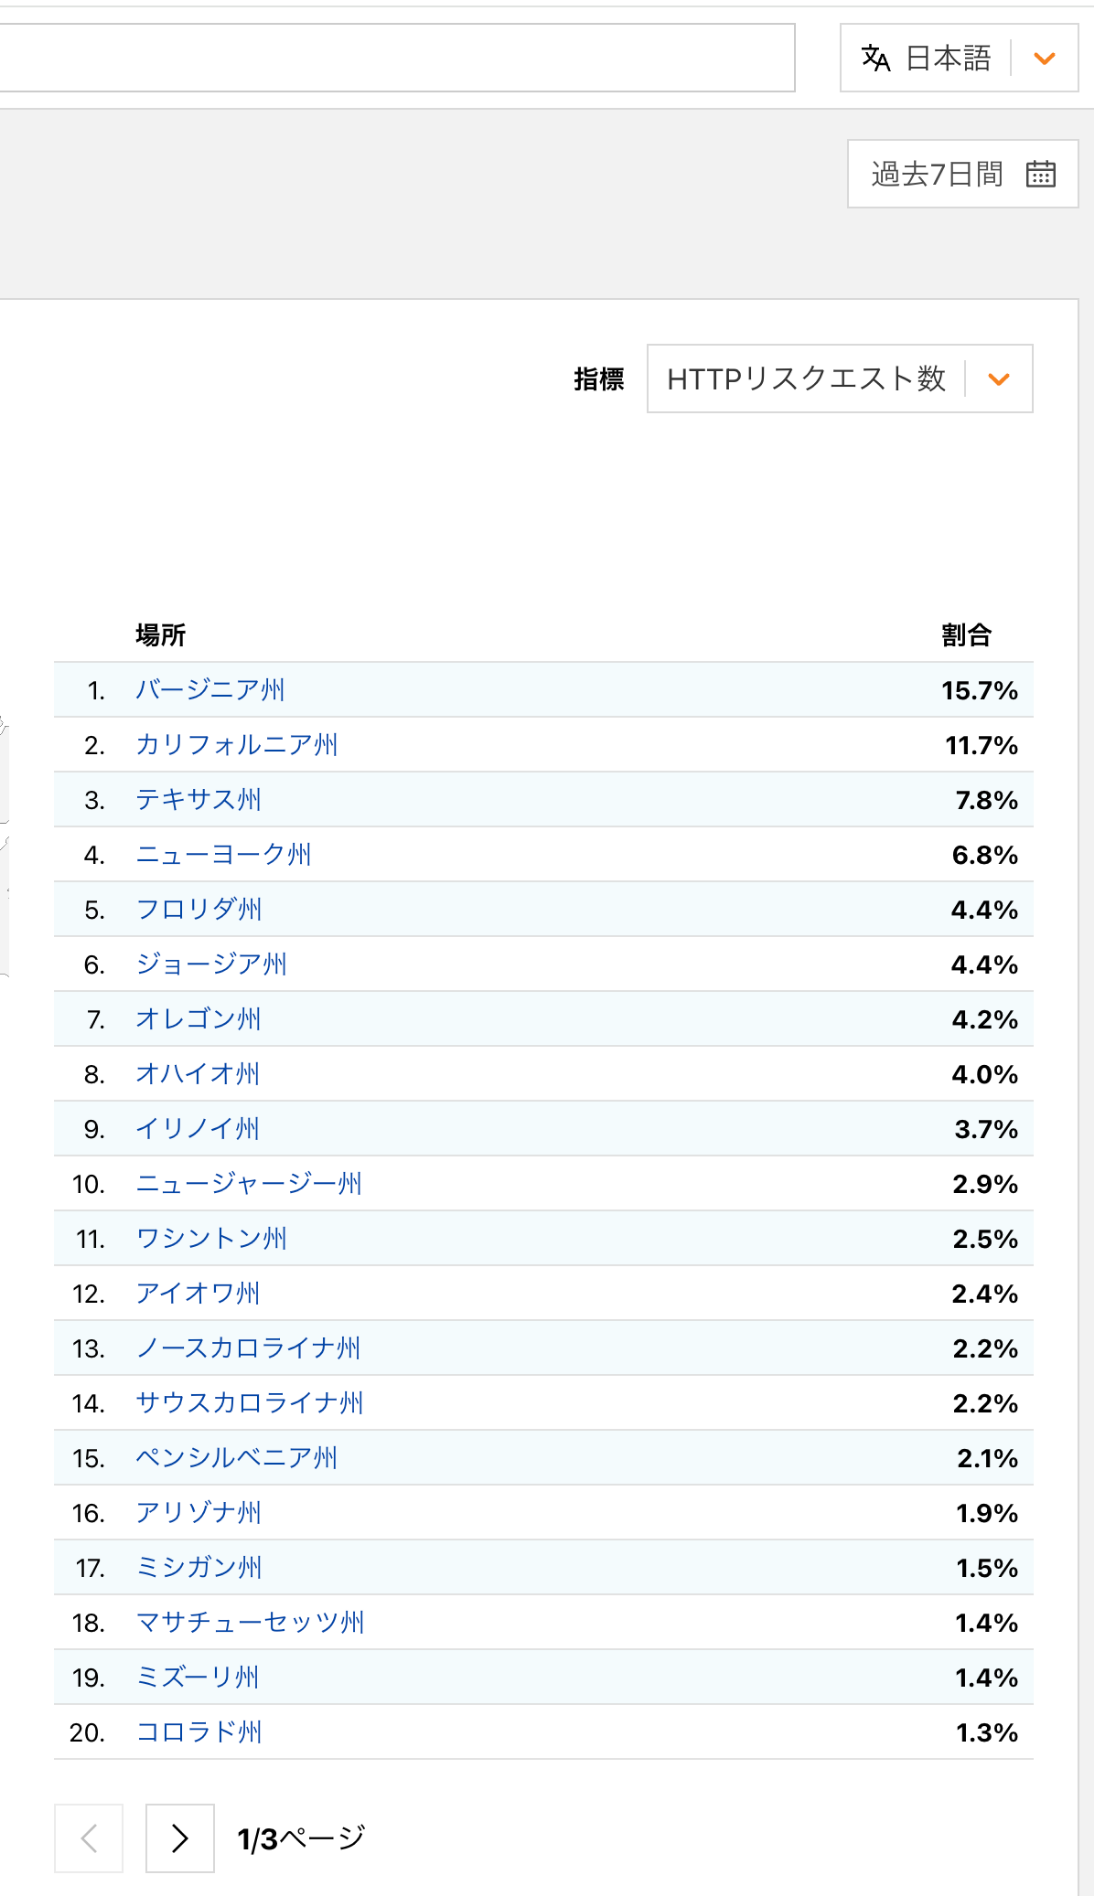Viewport: 1094px width, 1896px height.
Task: Click the translate language icon
Action: 876,59
